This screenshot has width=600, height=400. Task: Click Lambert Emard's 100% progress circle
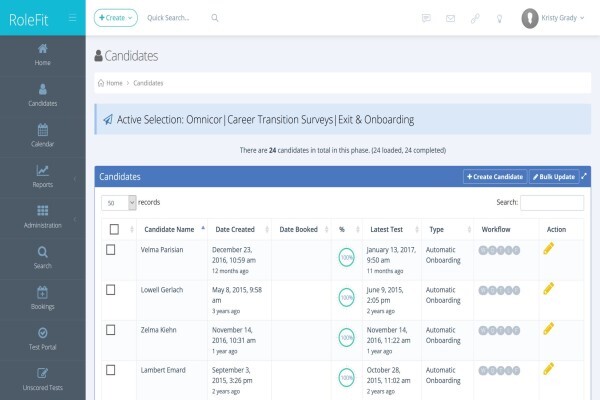pyautogui.click(x=346, y=378)
